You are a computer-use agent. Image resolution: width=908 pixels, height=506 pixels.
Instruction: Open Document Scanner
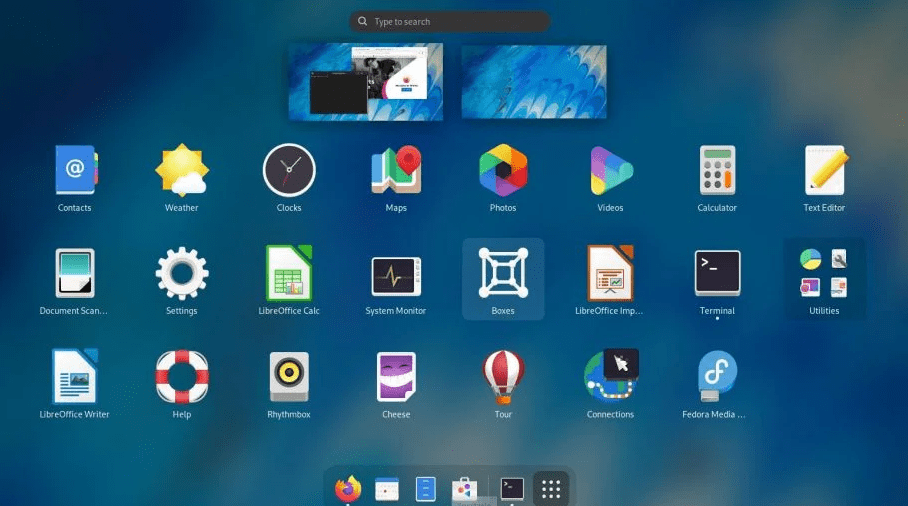[75, 281]
